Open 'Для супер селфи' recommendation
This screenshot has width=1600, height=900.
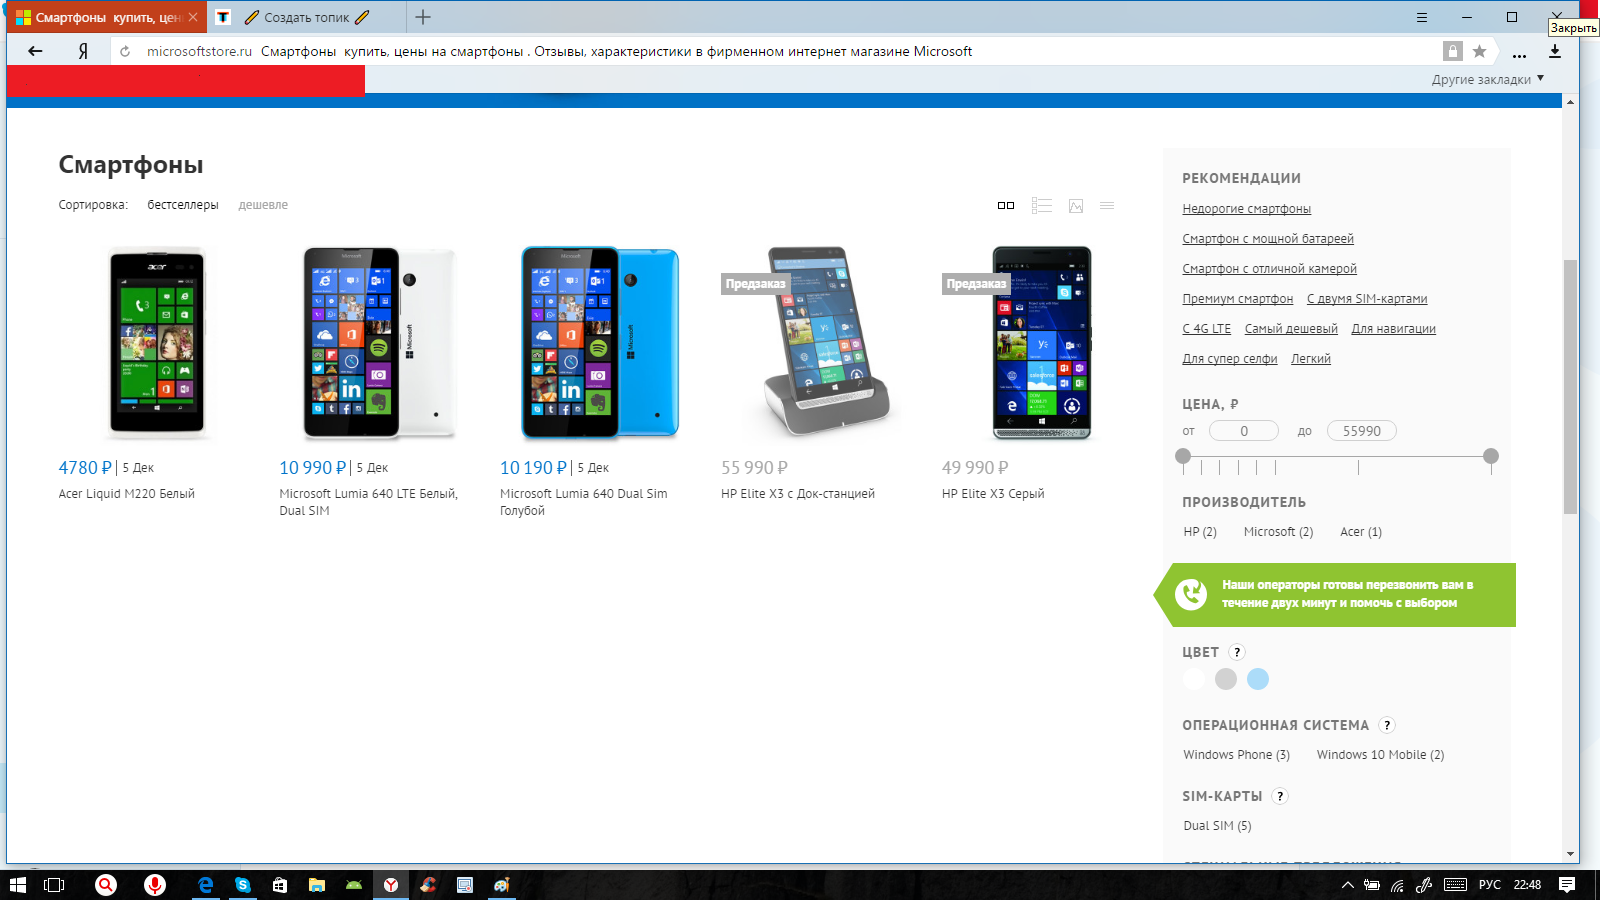[1230, 359]
